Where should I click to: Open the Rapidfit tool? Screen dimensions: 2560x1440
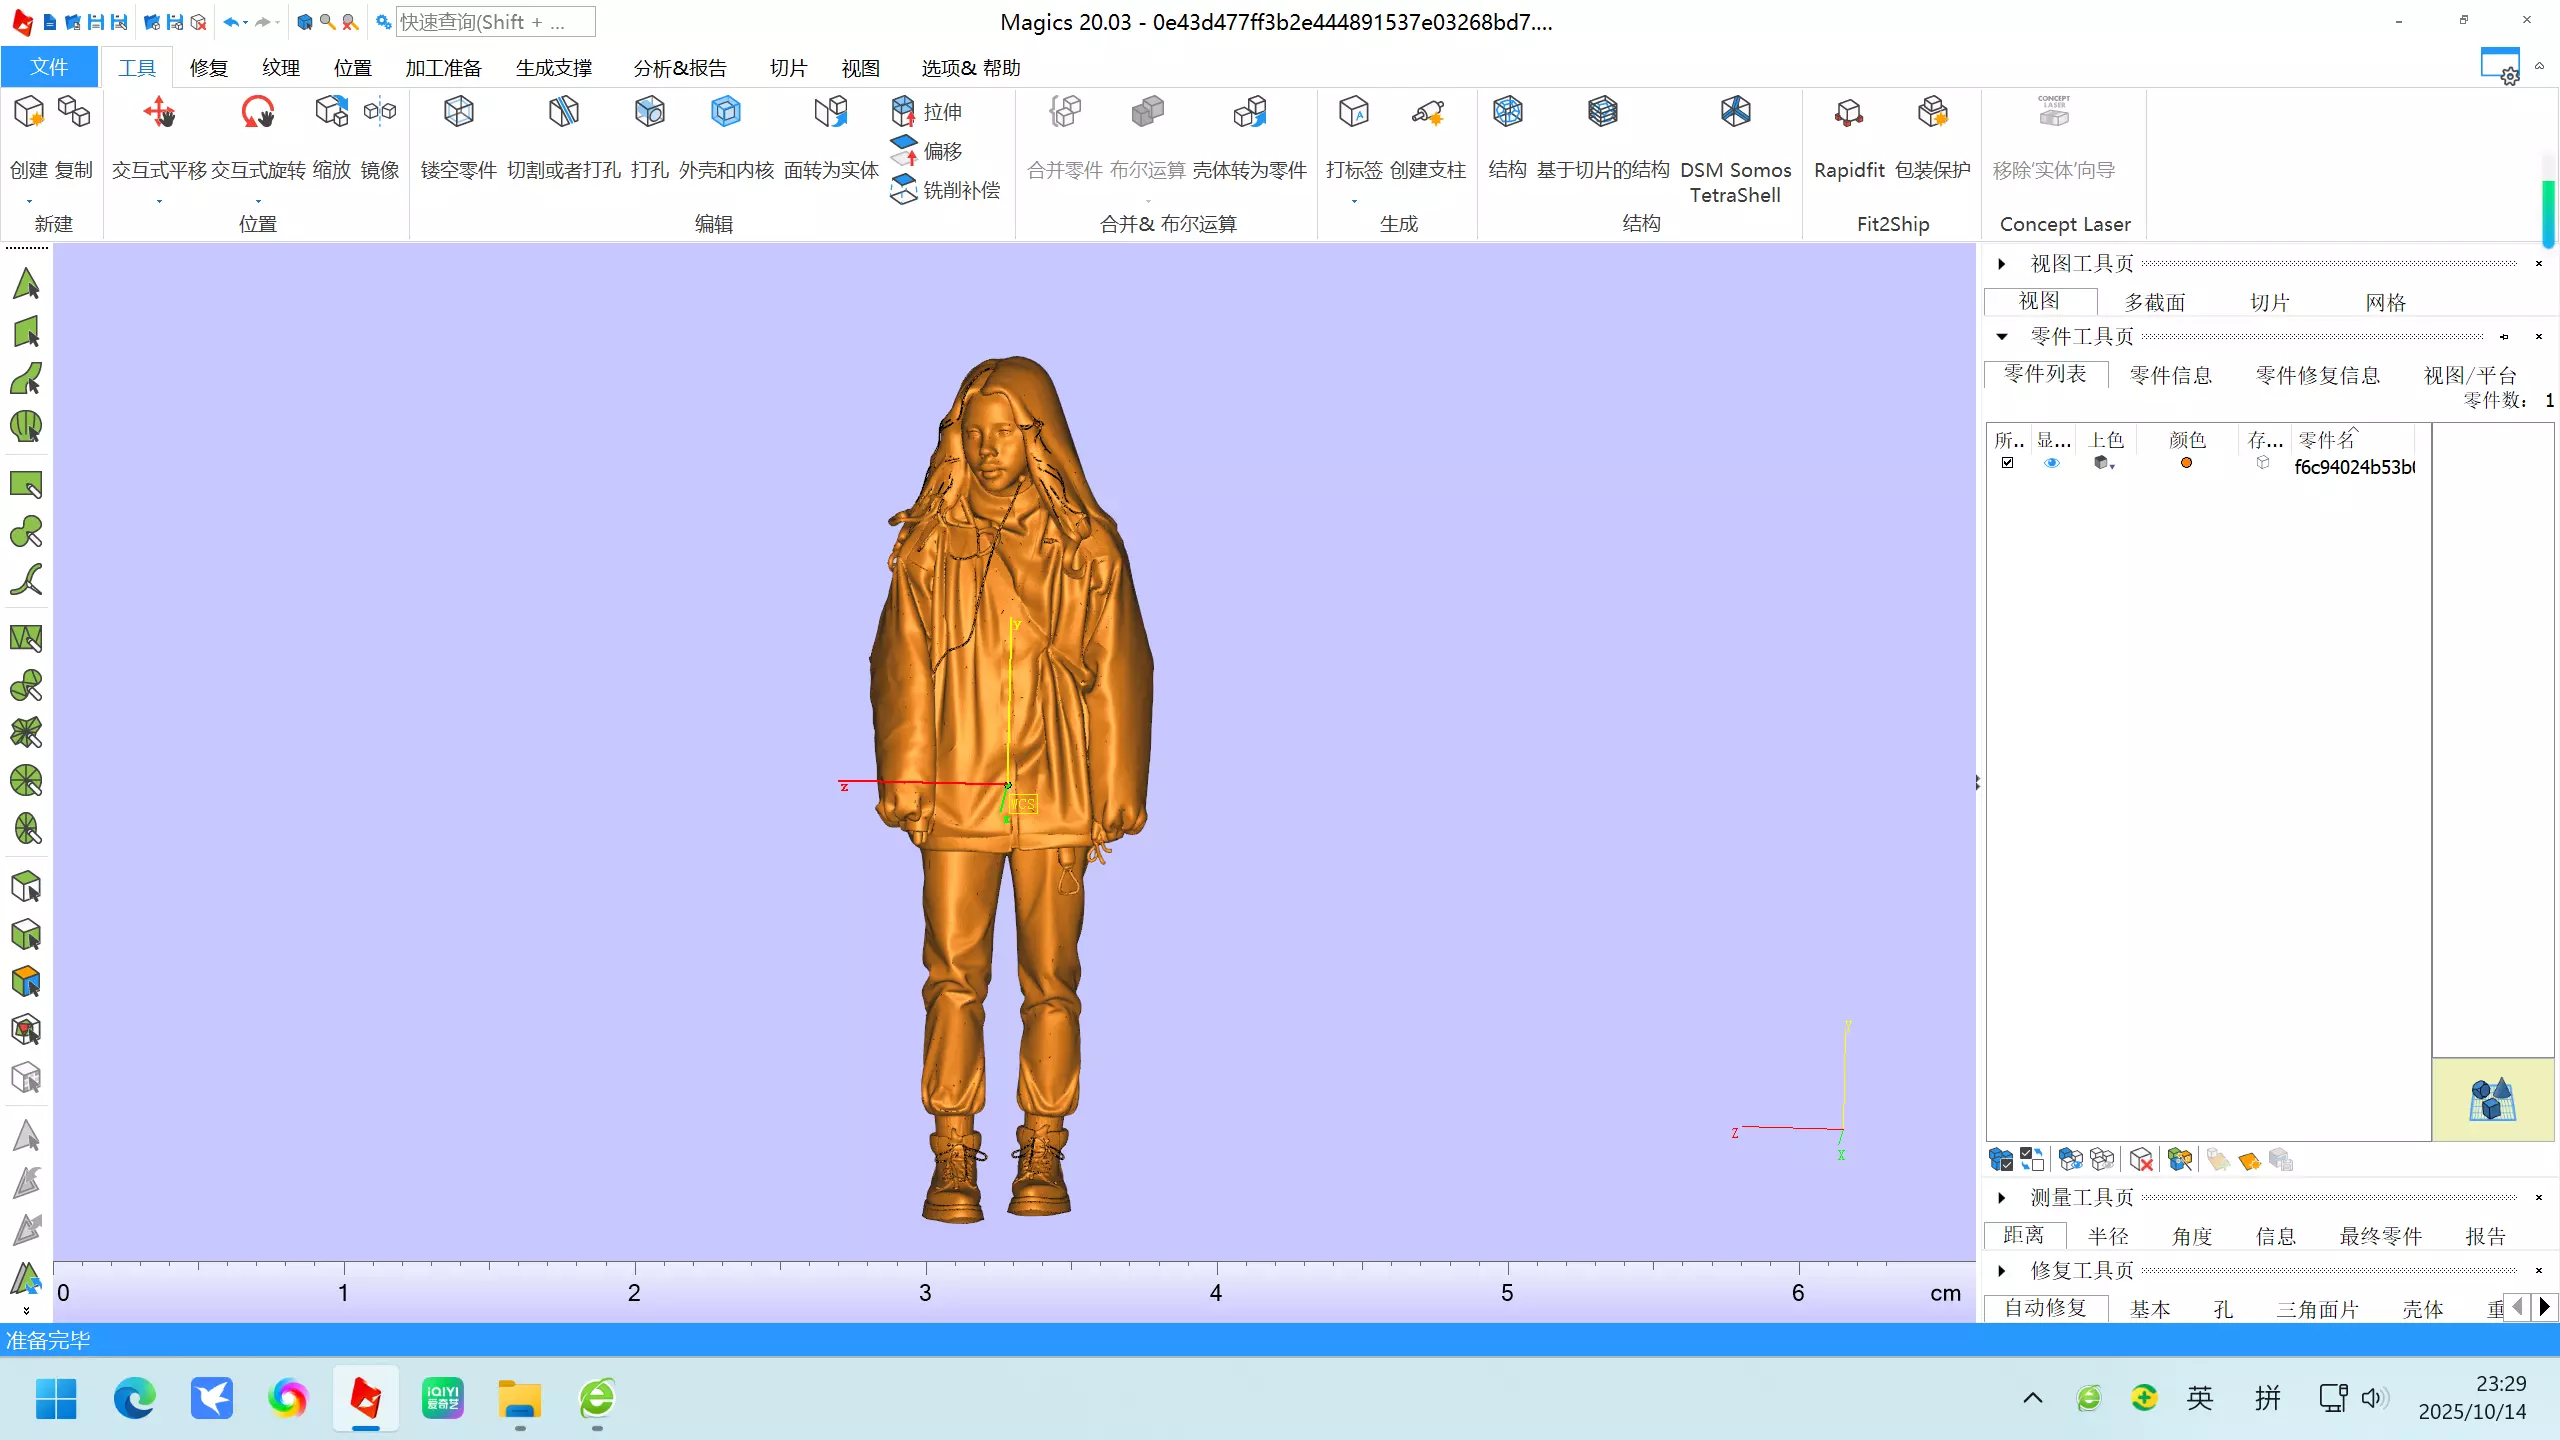point(1848,113)
